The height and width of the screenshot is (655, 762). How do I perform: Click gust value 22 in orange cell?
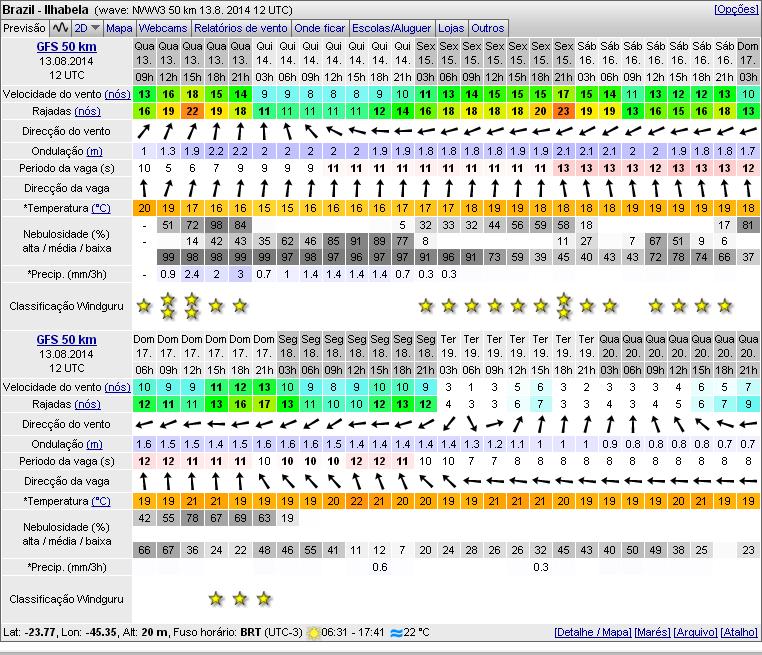(x=192, y=111)
